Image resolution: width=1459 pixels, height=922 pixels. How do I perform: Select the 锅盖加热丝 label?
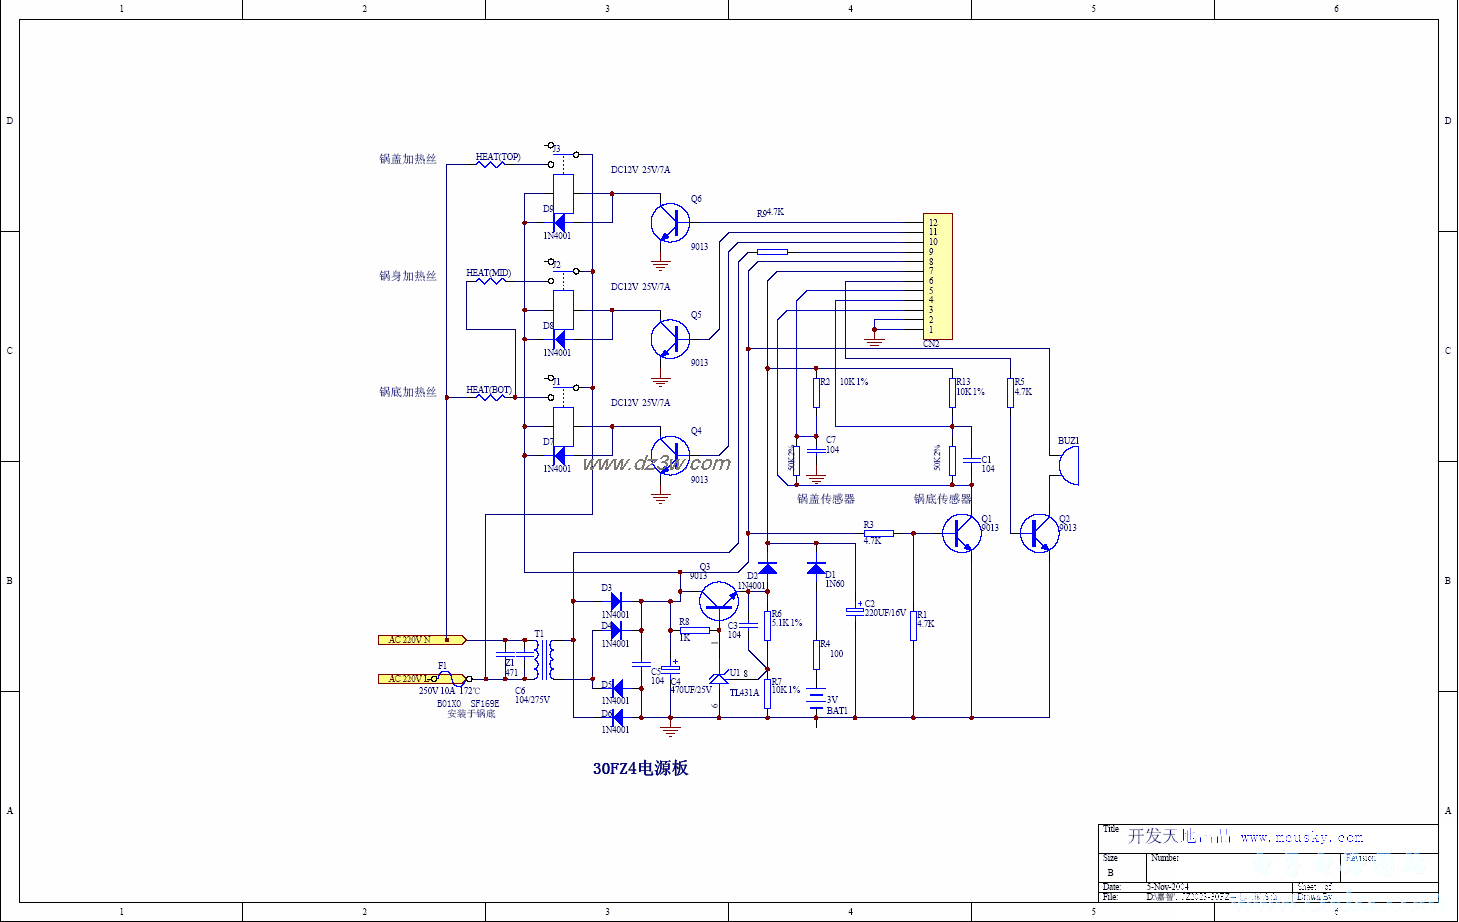[408, 159]
